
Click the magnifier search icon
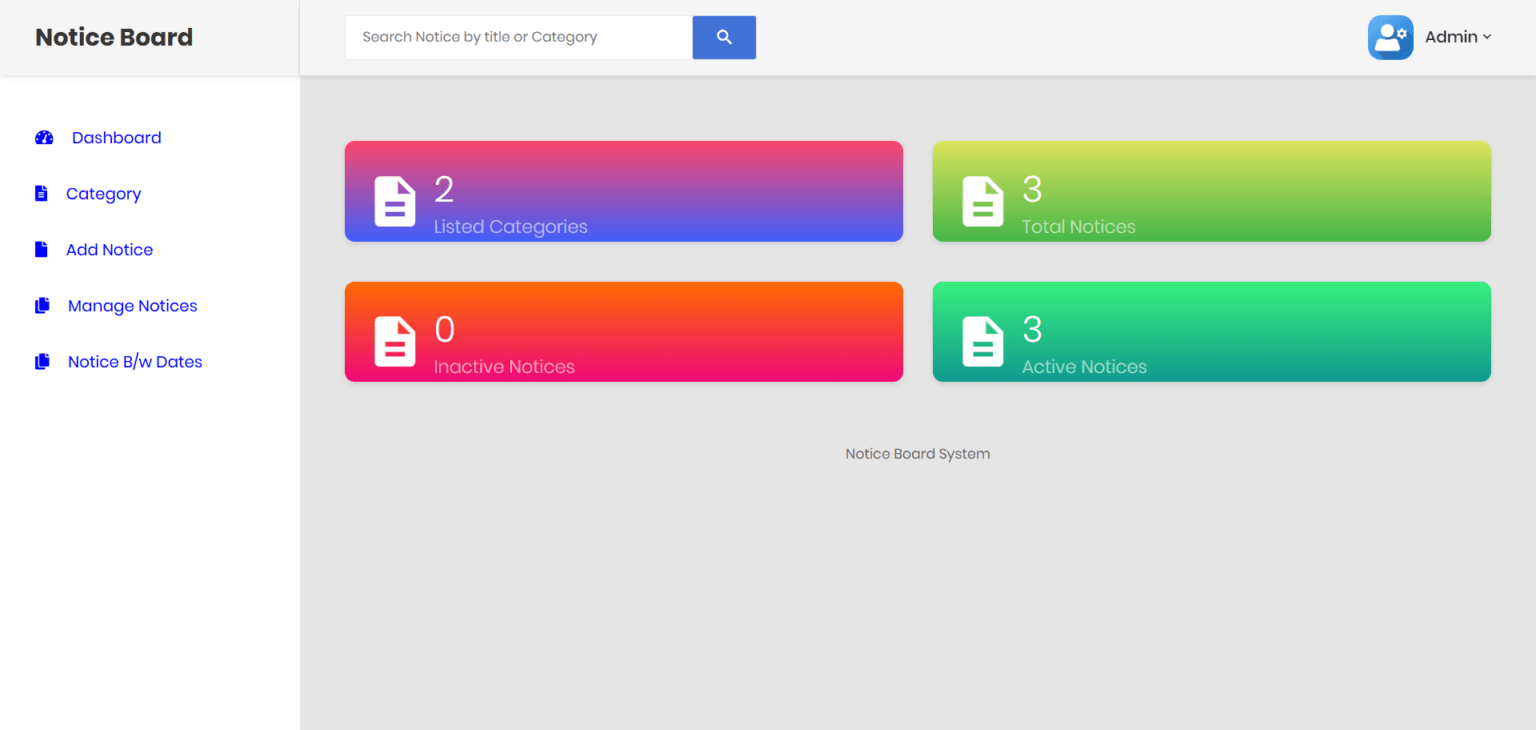[x=723, y=37]
